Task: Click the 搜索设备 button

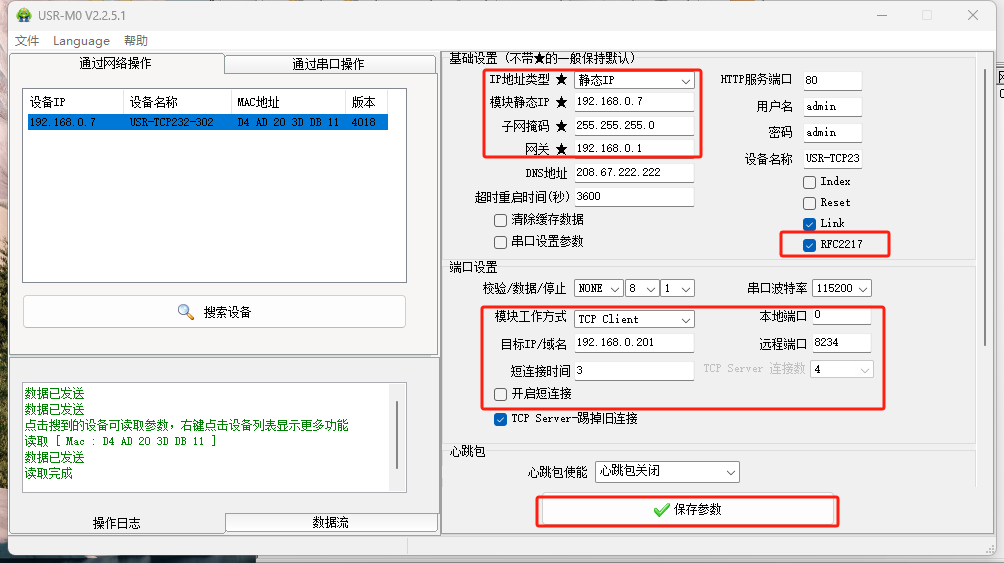Action: (x=214, y=312)
